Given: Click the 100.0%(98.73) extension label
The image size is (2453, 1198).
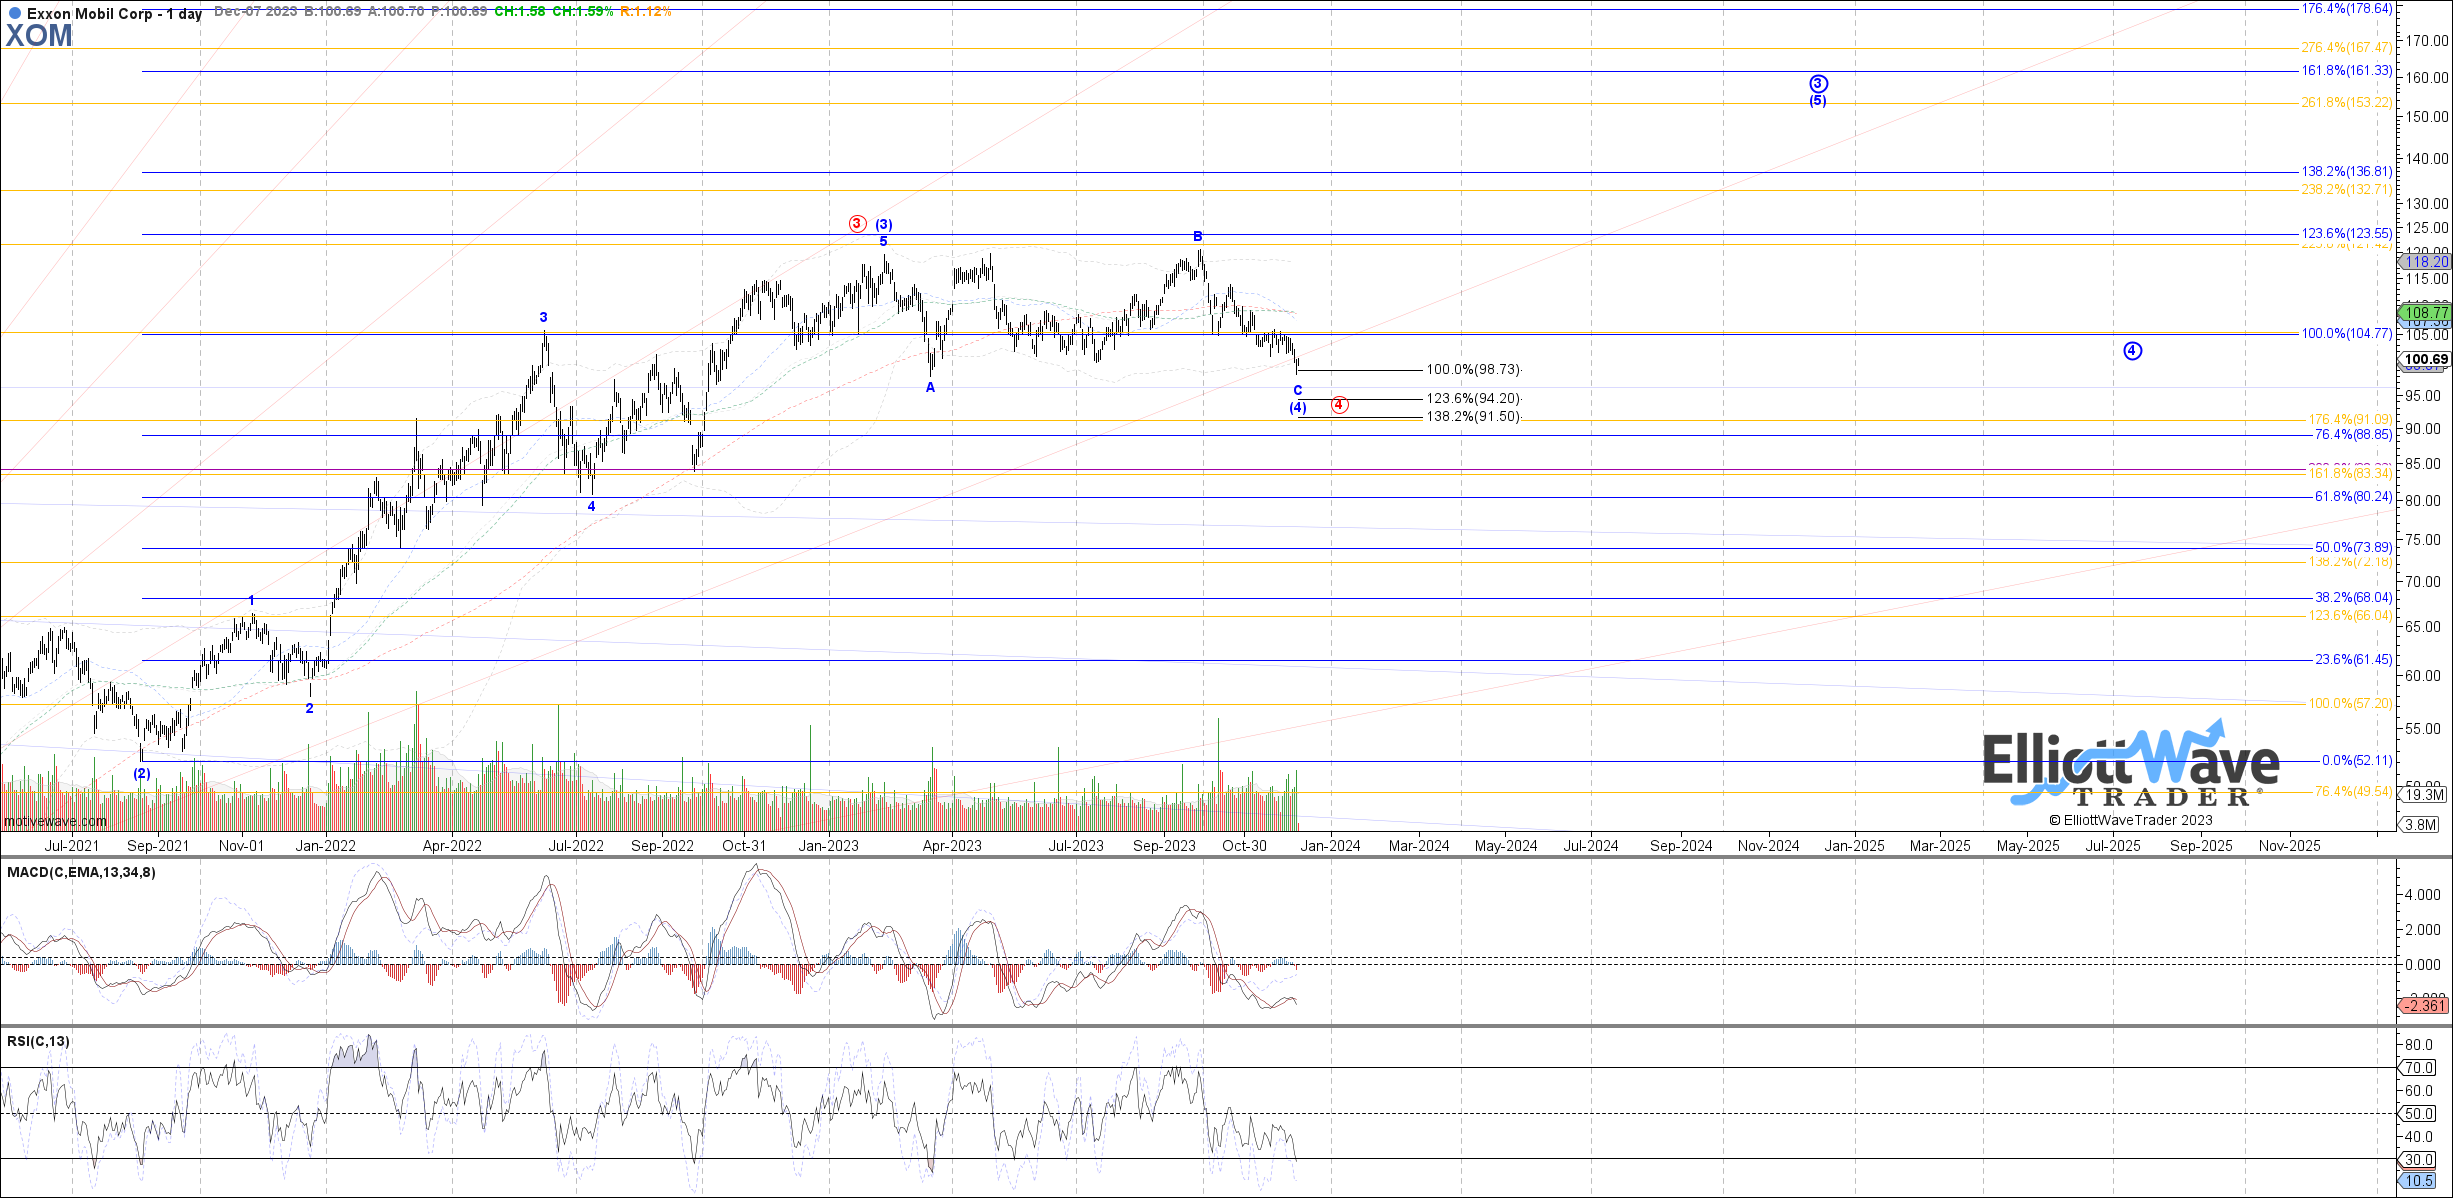Looking at the screenshot, I should pos(1473,370).
